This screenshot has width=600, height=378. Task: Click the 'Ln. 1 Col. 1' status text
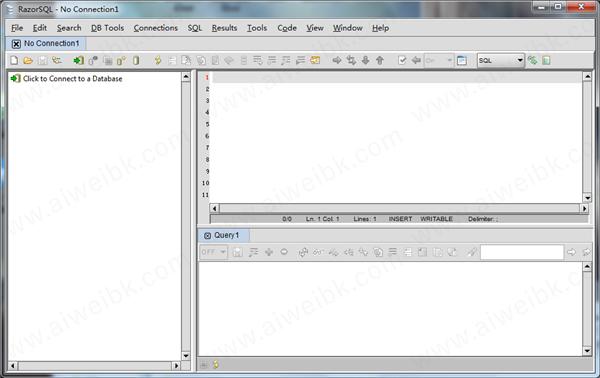click(322, 219)
